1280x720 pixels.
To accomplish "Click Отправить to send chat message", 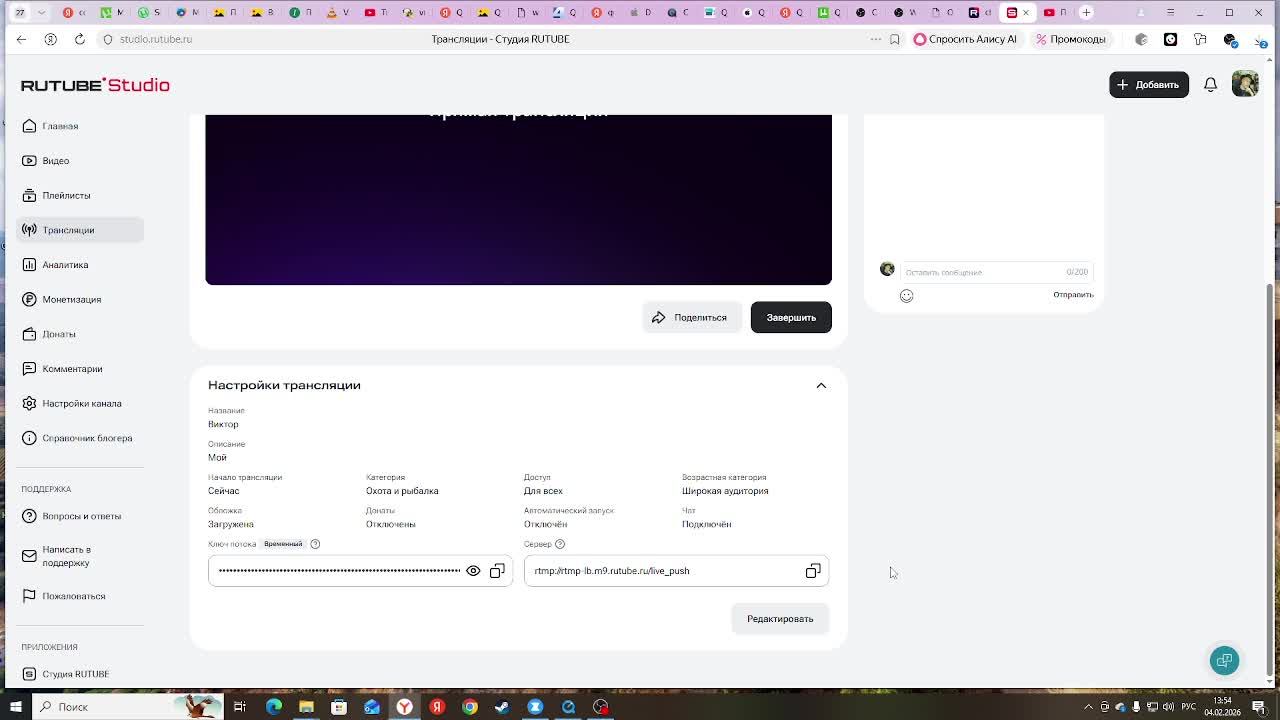I will point(1073,295).
